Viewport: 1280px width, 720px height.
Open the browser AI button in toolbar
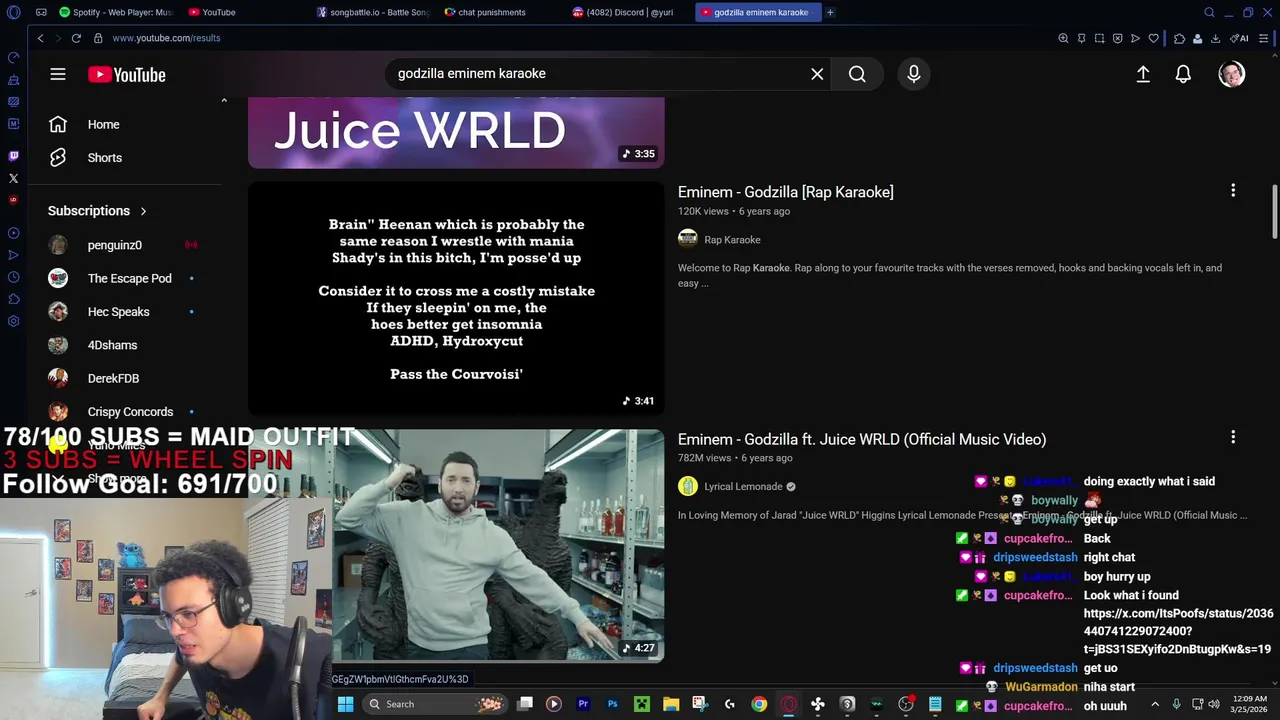(x=1239, y=38)
